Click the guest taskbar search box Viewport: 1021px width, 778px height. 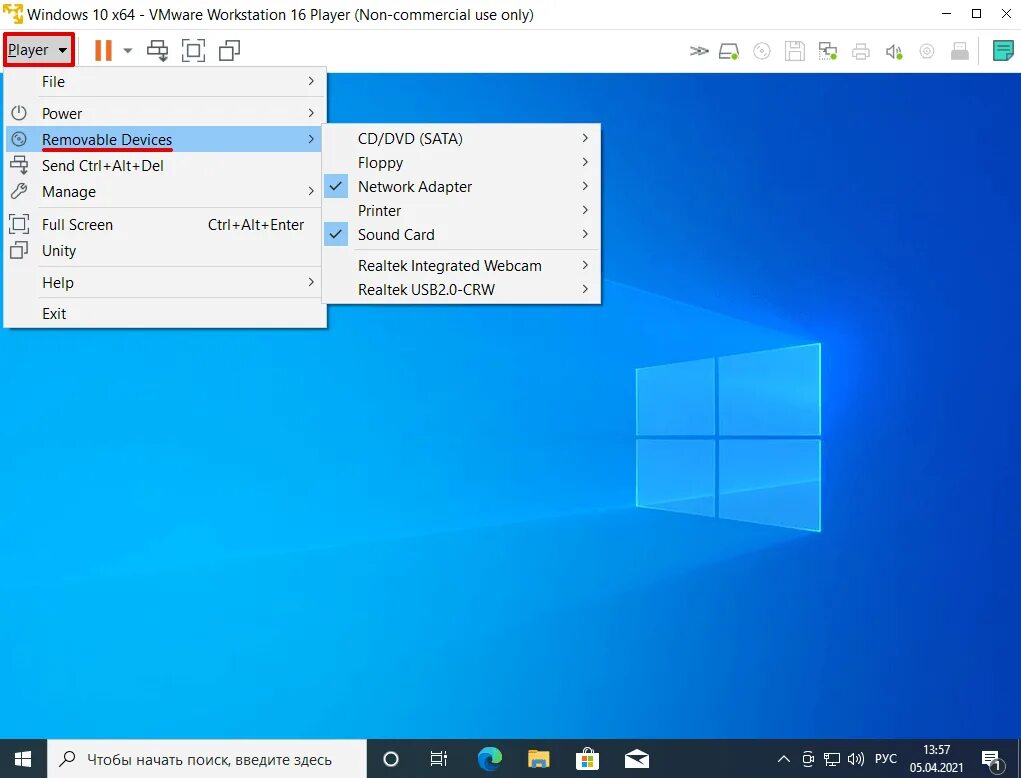coord(207,759)
